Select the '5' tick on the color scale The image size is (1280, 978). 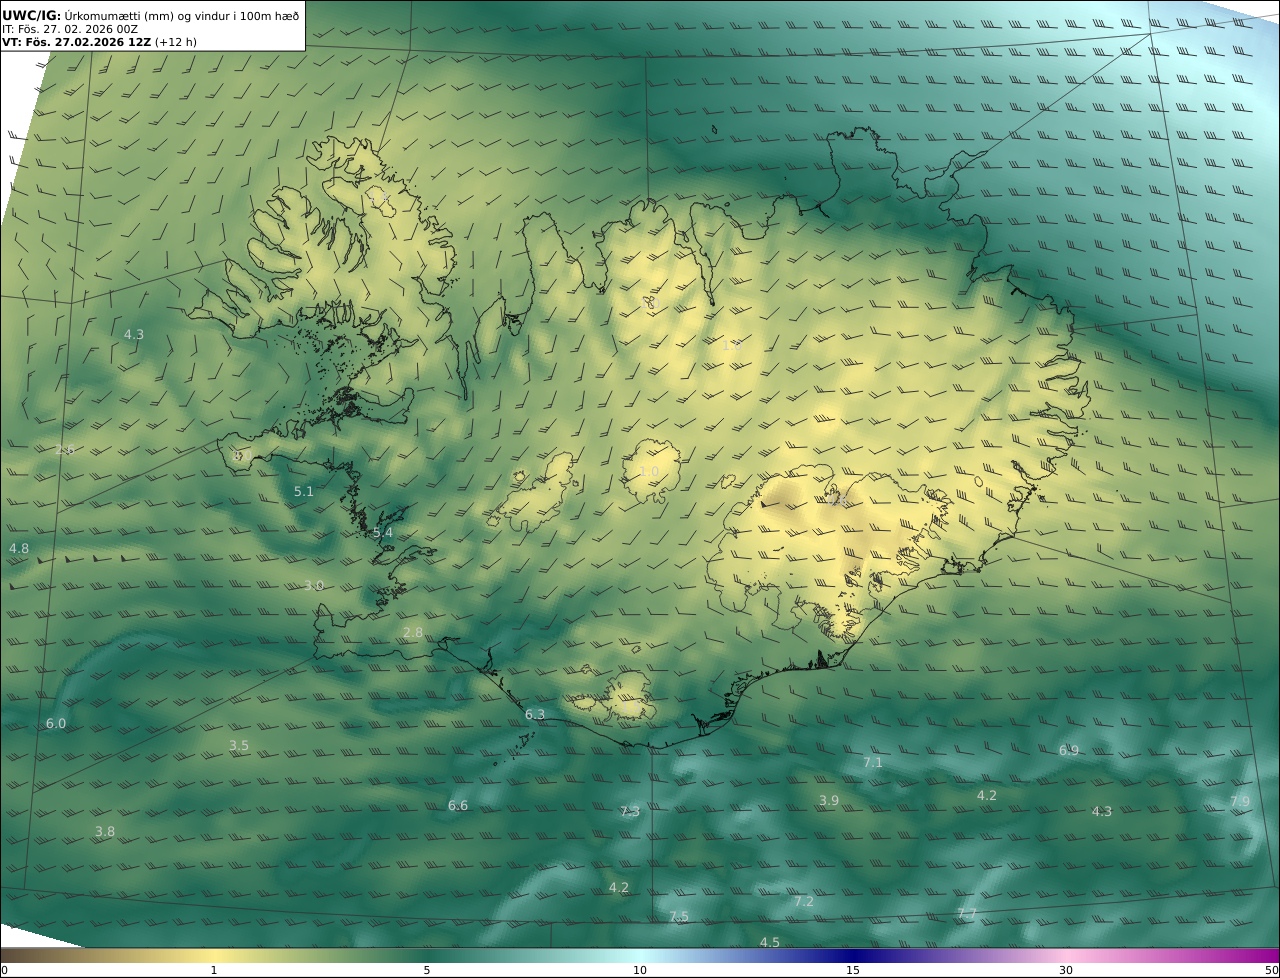[427, 970]
